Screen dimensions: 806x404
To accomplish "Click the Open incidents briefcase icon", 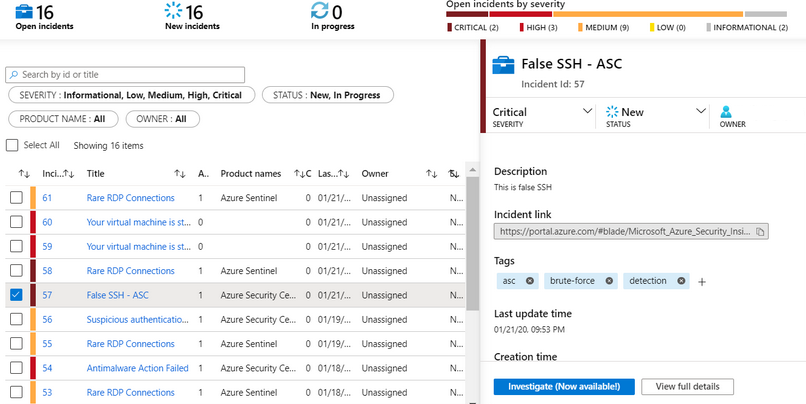I will pos(25,11).
